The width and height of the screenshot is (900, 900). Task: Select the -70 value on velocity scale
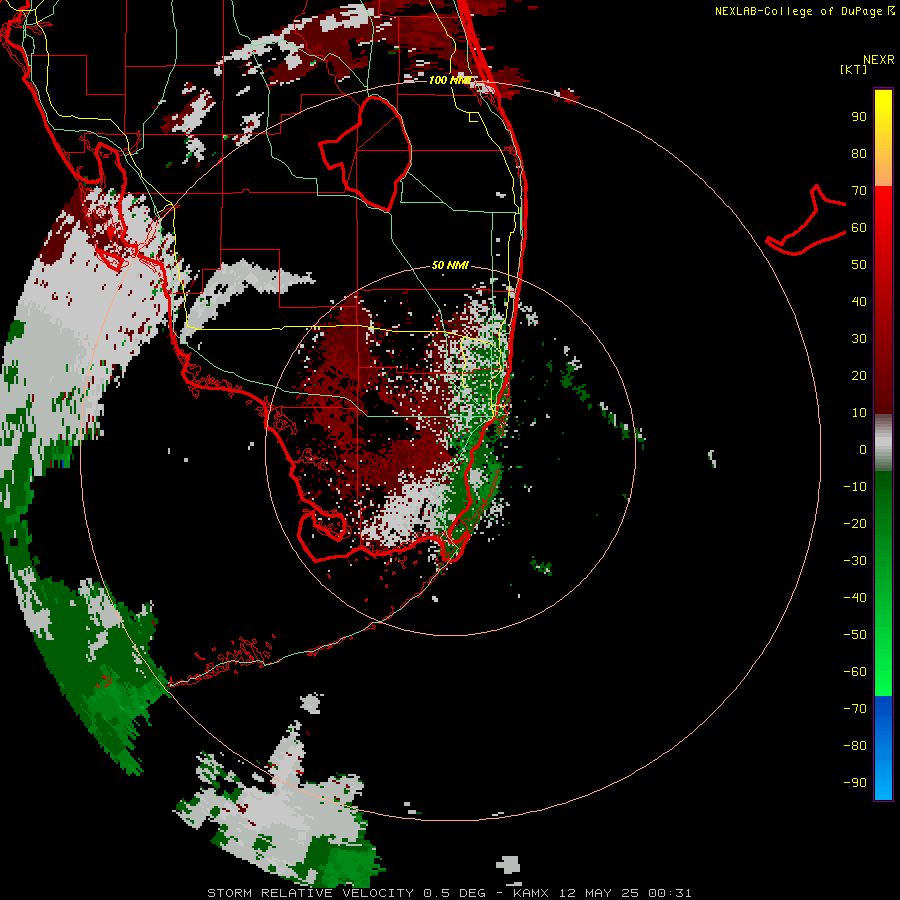pyautogui.click(x=855, y=709)
